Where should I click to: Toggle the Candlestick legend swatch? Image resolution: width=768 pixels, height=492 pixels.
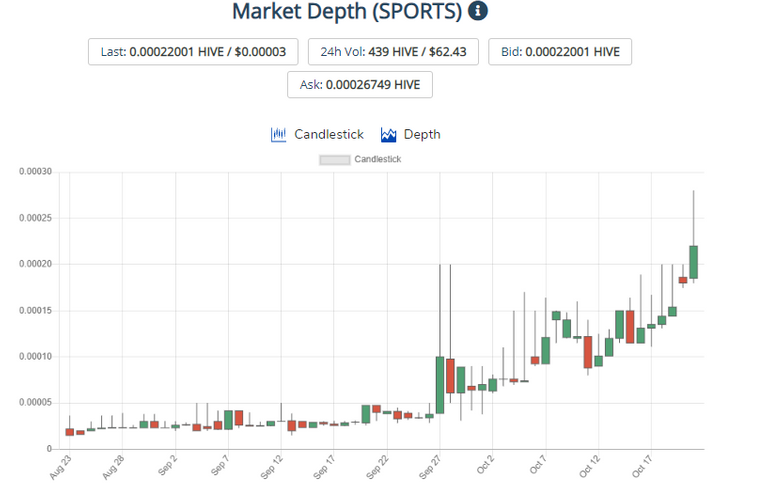335,160
